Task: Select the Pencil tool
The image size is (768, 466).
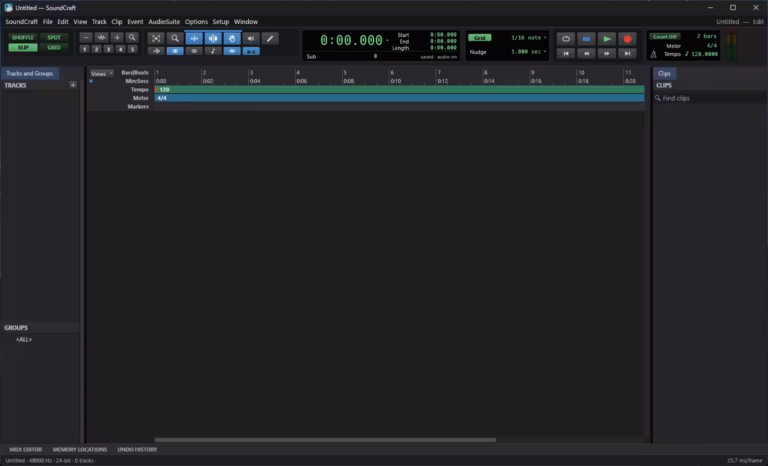Action: coord(270,39)
